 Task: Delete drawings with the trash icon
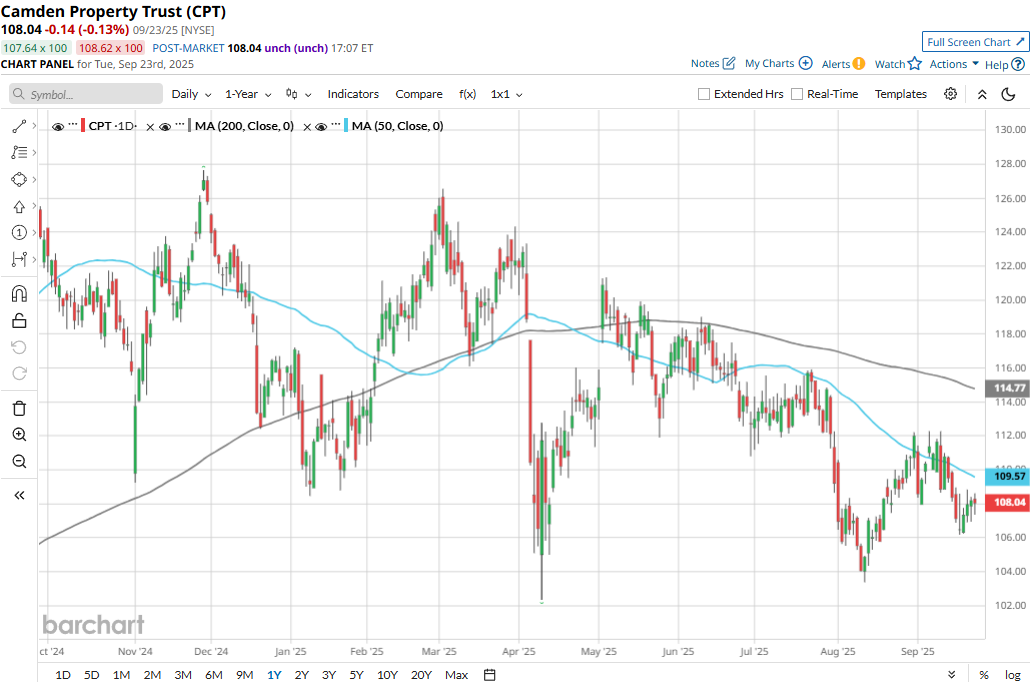coord(19,408)
